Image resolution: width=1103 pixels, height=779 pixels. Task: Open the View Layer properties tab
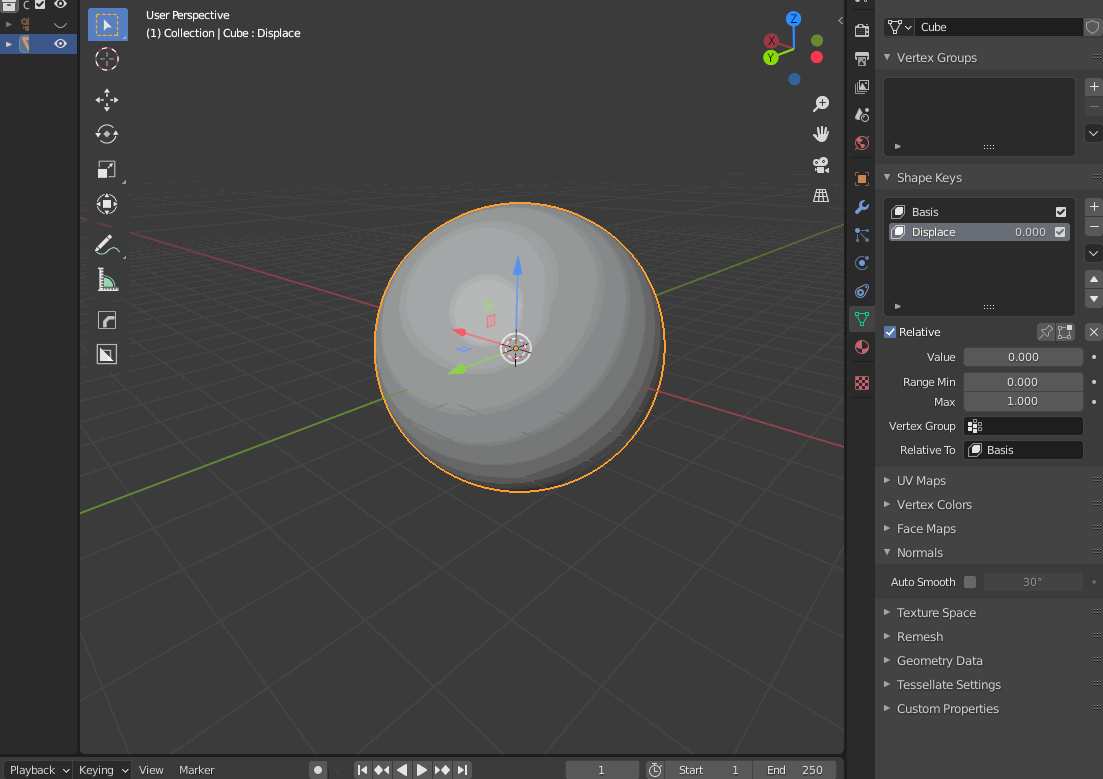pyautogui.click(x=862, y=87)
